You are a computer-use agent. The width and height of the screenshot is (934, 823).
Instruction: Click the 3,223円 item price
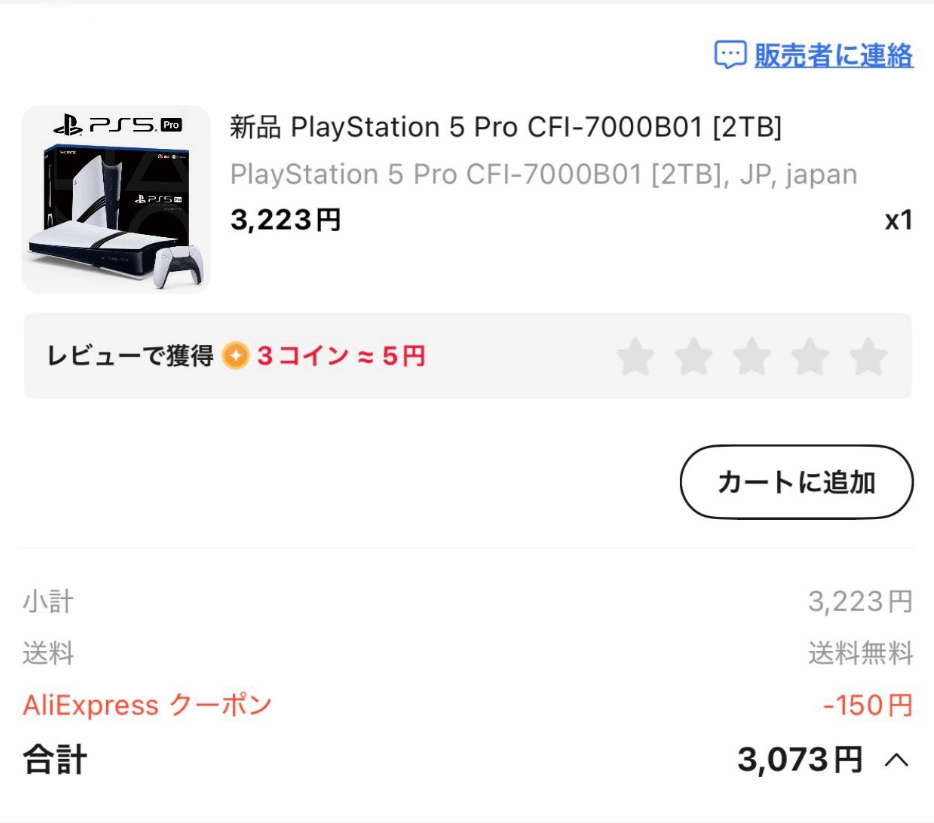click(x=286, y=220)
